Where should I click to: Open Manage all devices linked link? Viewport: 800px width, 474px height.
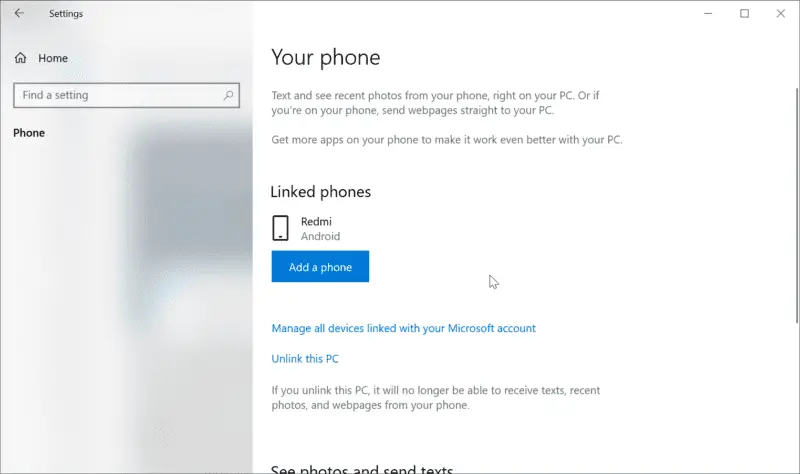click(403, 328)
